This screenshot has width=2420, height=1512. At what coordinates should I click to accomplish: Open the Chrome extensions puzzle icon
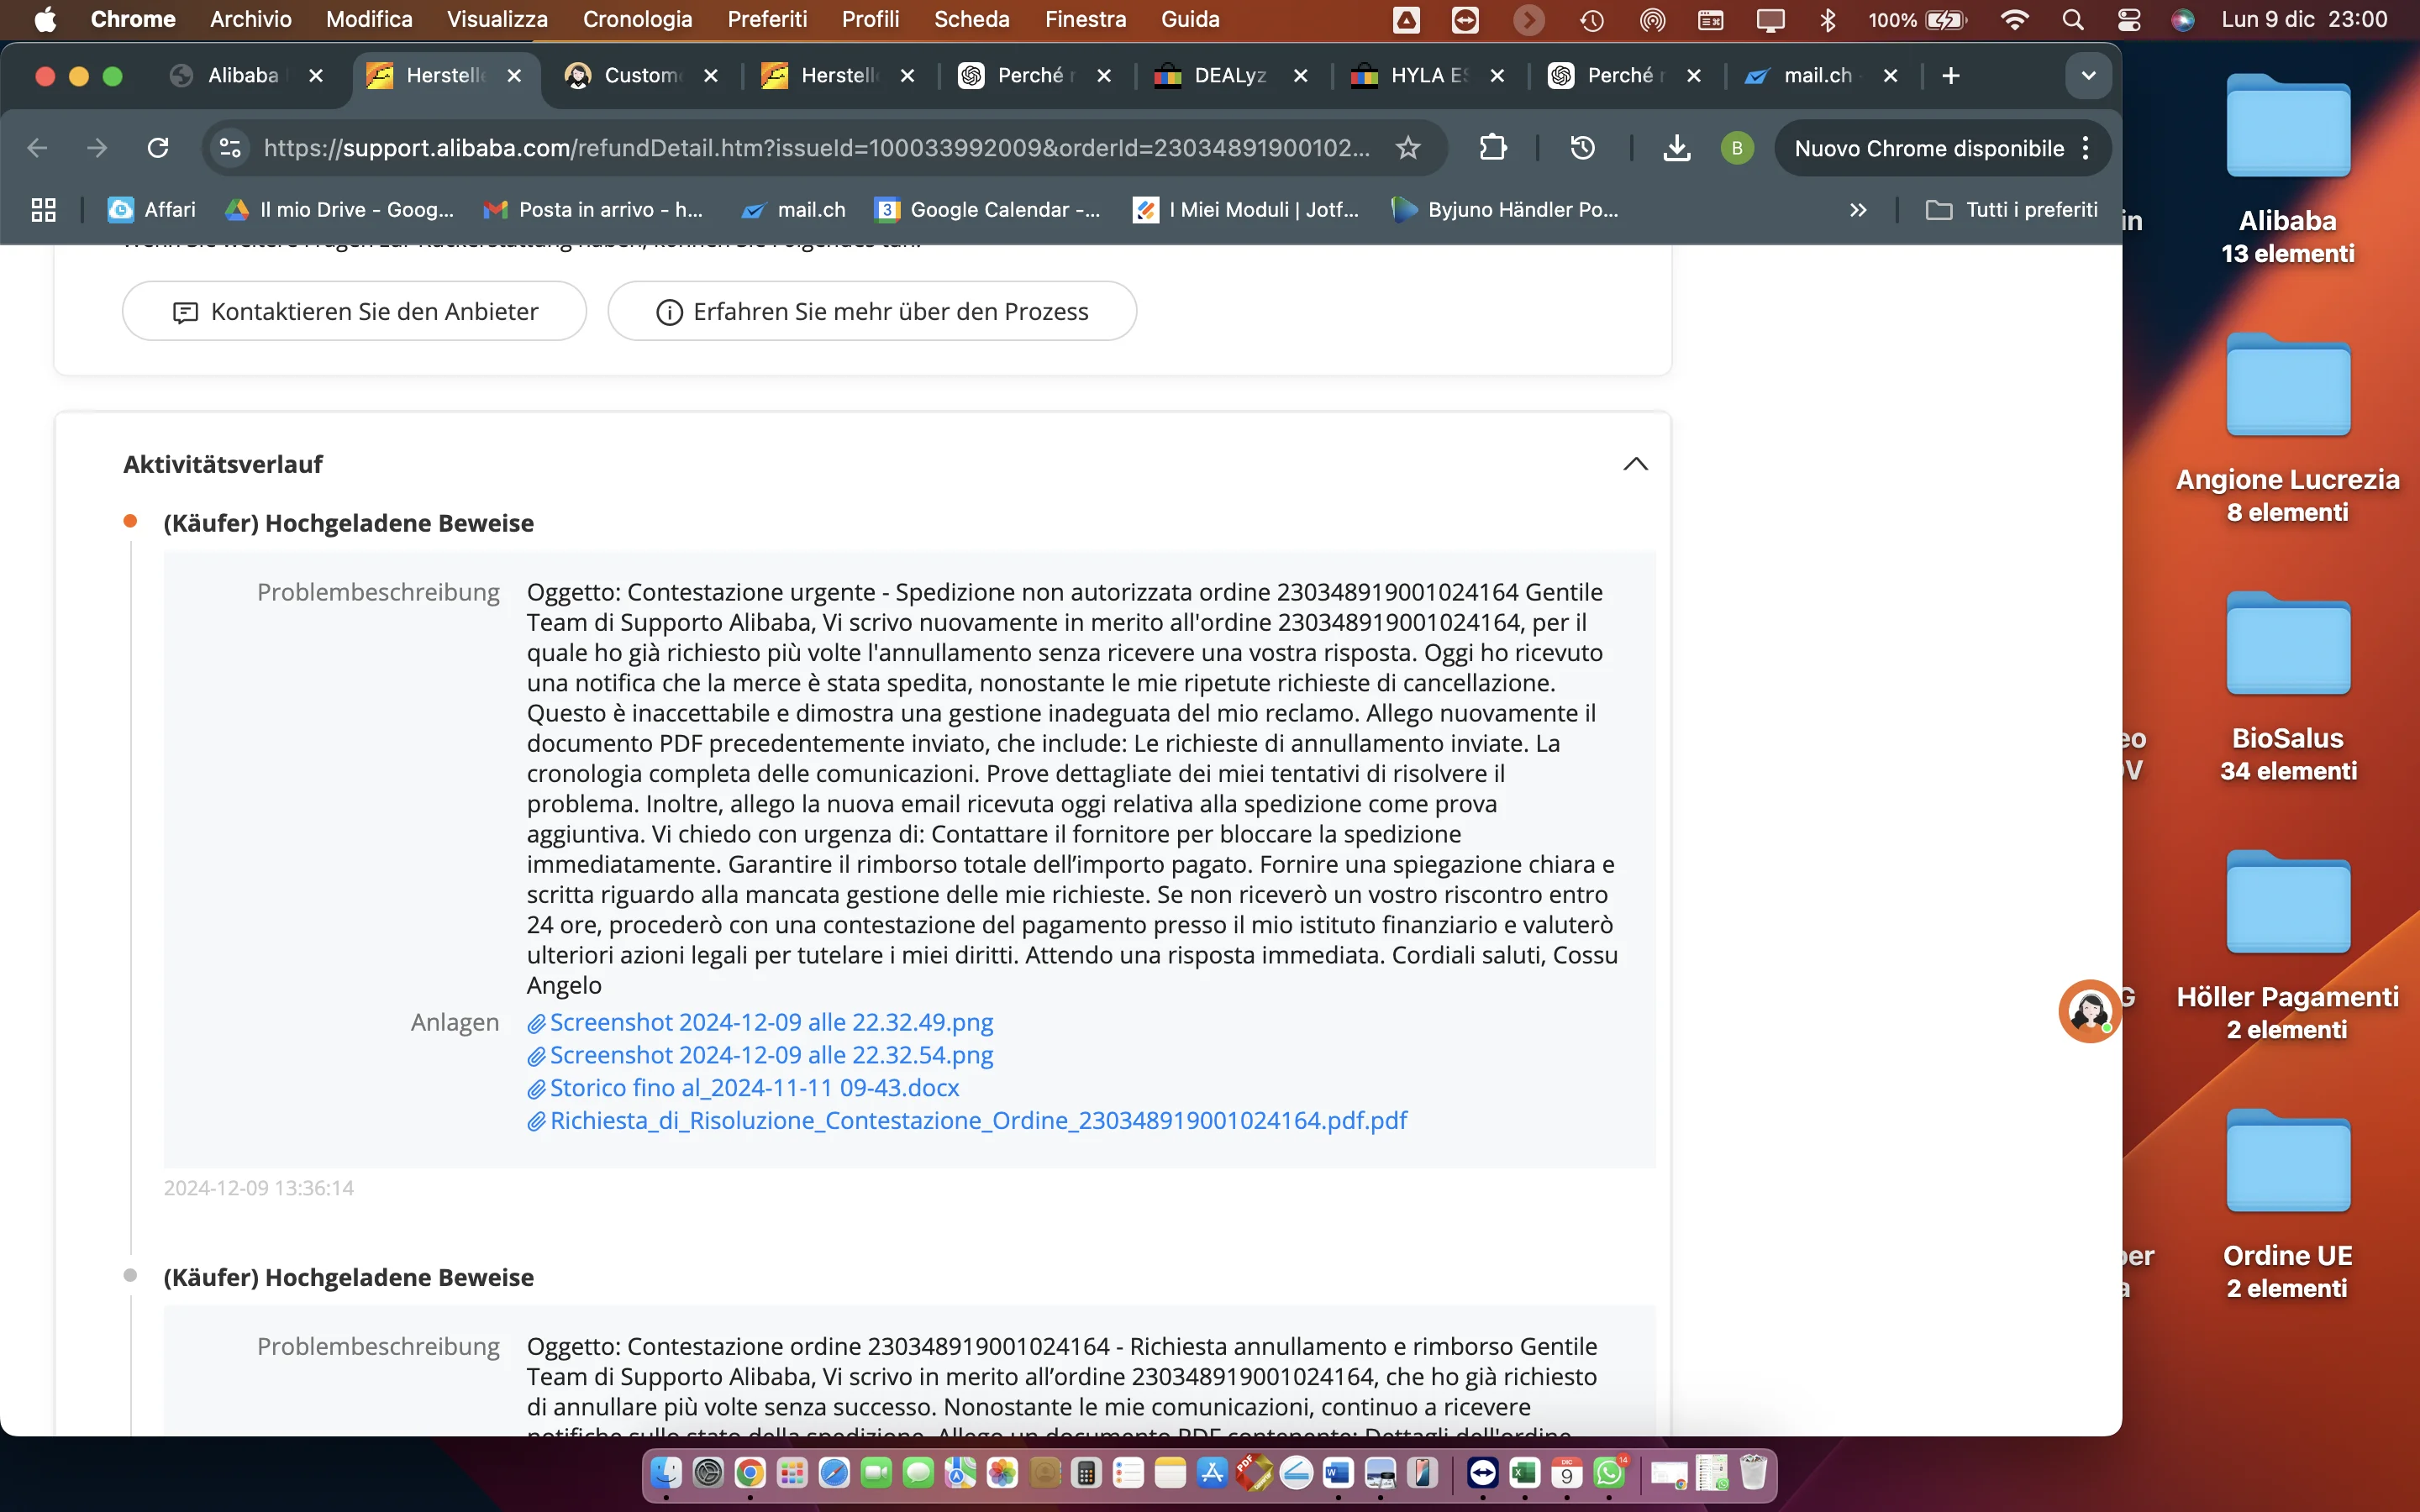click(x=1492, y=148)
